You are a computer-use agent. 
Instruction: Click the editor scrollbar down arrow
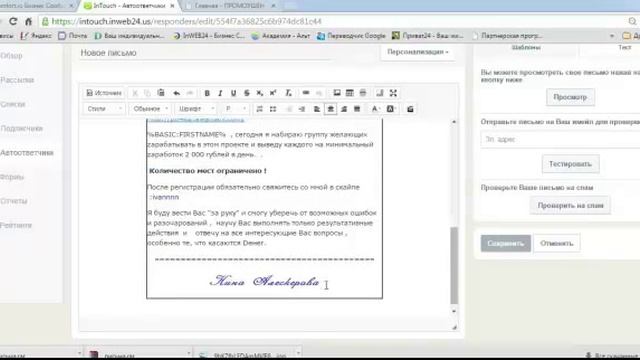[x=454, y=311]
